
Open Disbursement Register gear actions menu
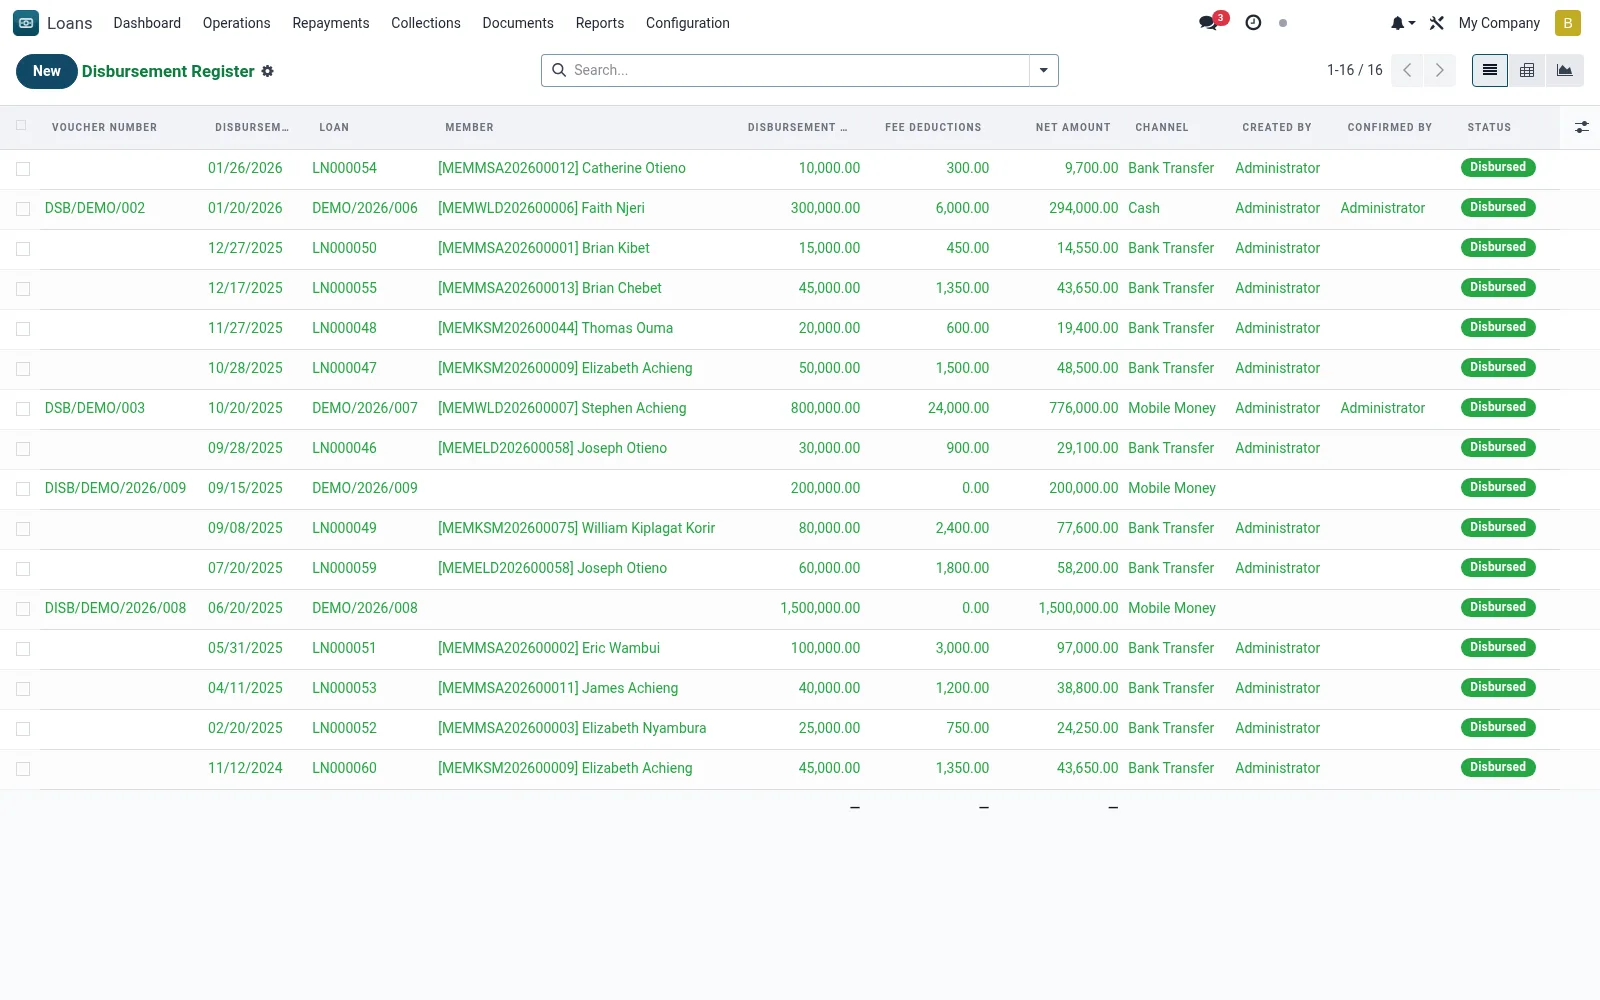coord(267,71)
